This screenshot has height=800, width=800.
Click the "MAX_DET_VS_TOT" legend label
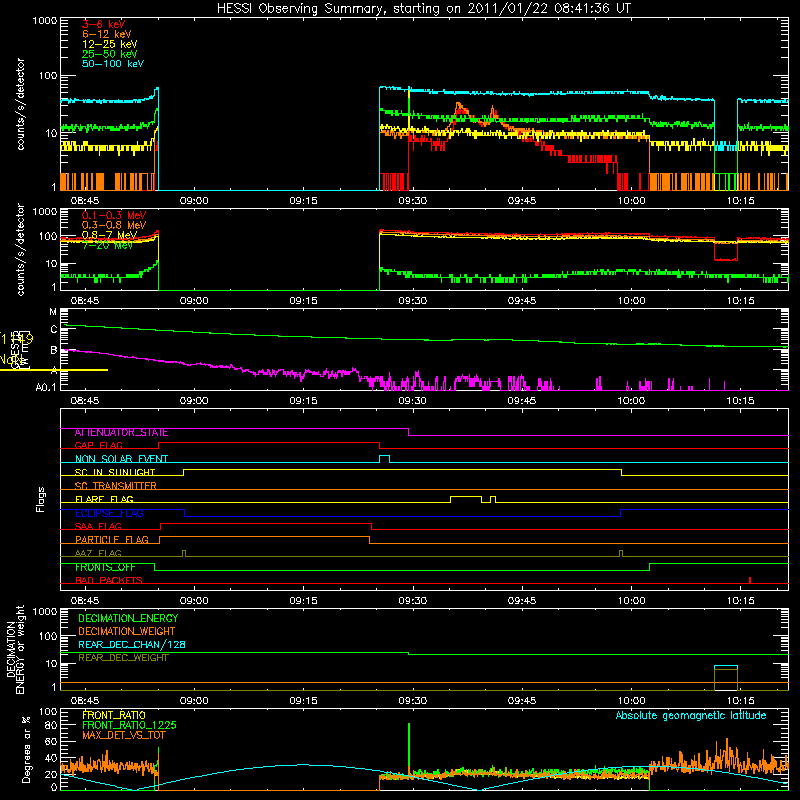pos(123,735)
